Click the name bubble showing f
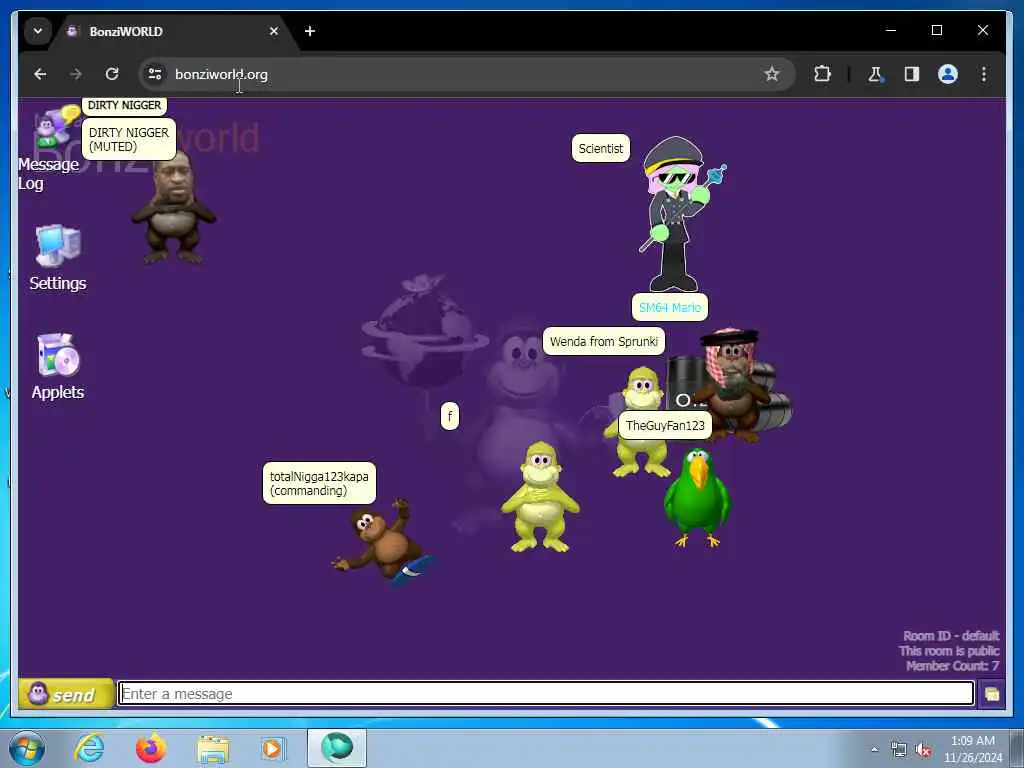 pyautogui.click(x=450, y=416)
